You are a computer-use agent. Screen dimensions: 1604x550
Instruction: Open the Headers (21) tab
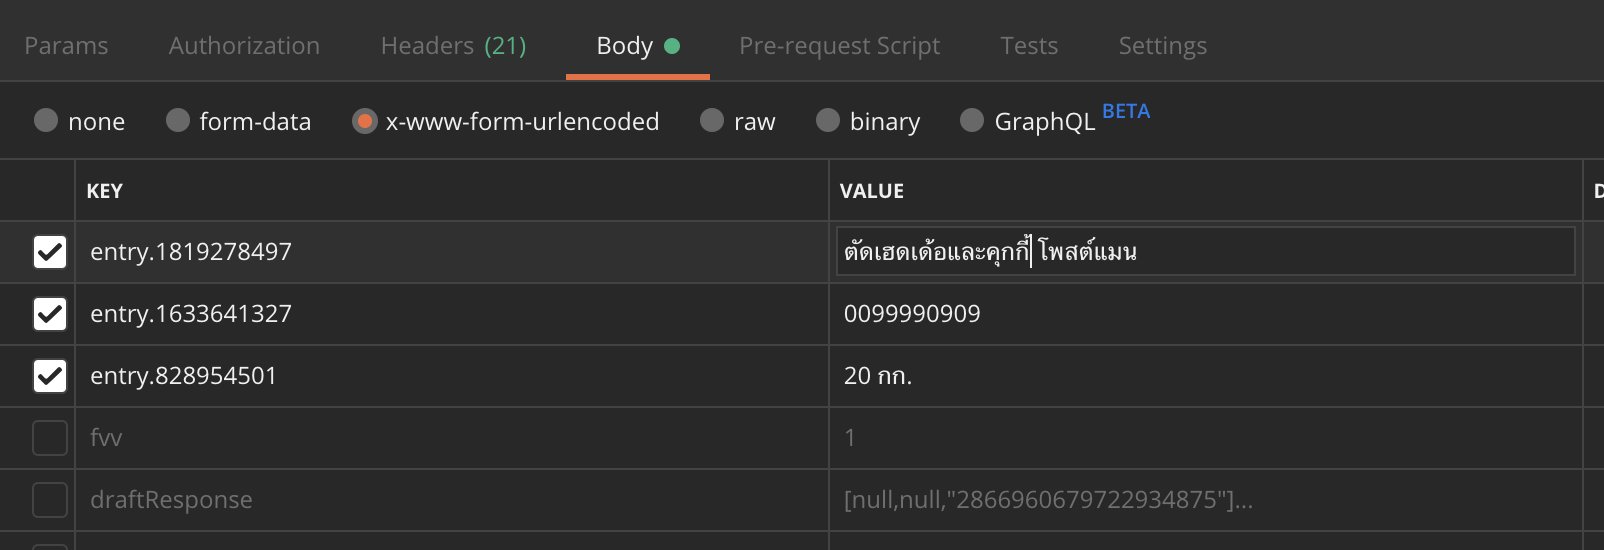[453, 46]
